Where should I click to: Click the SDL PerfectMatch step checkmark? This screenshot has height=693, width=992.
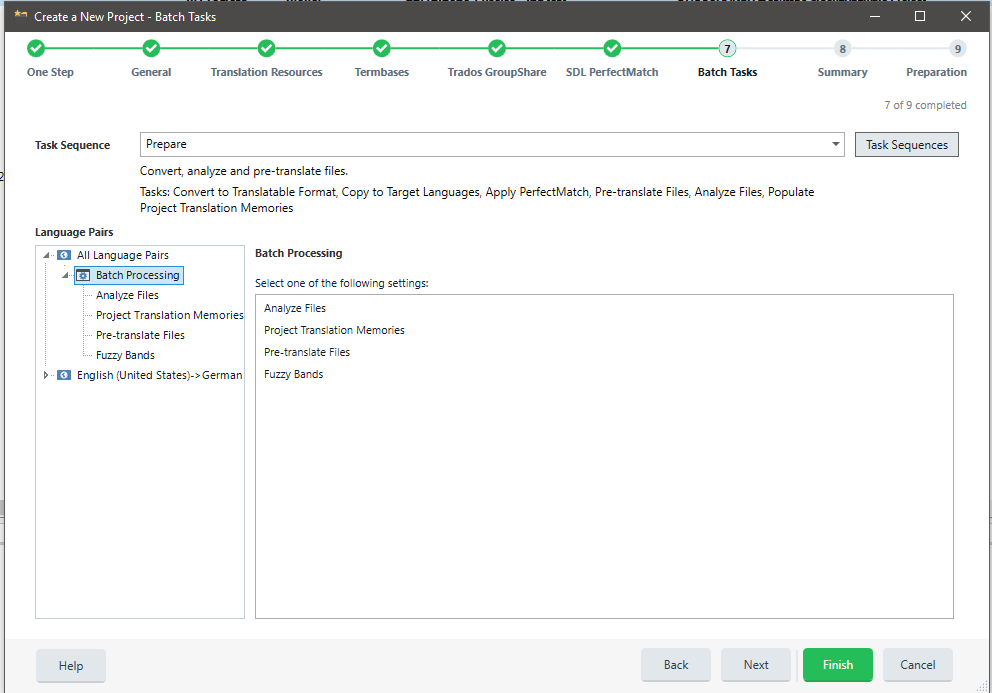[612, 49]
